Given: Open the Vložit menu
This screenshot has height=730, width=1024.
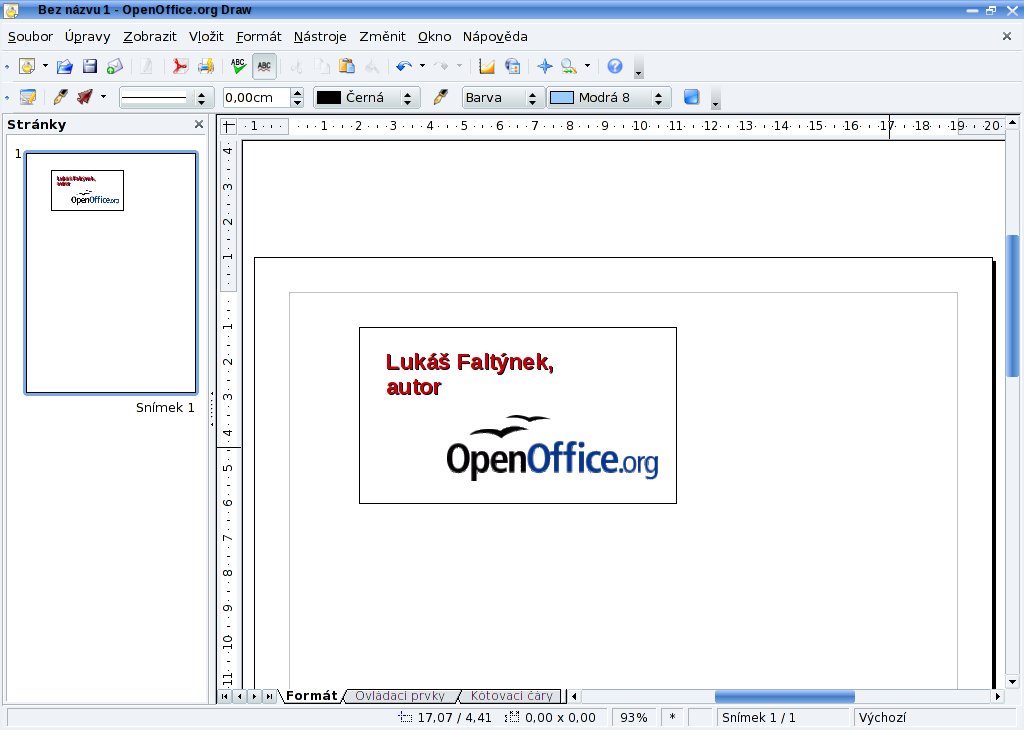Looking at the screenshot, I should tap(206, 37).
